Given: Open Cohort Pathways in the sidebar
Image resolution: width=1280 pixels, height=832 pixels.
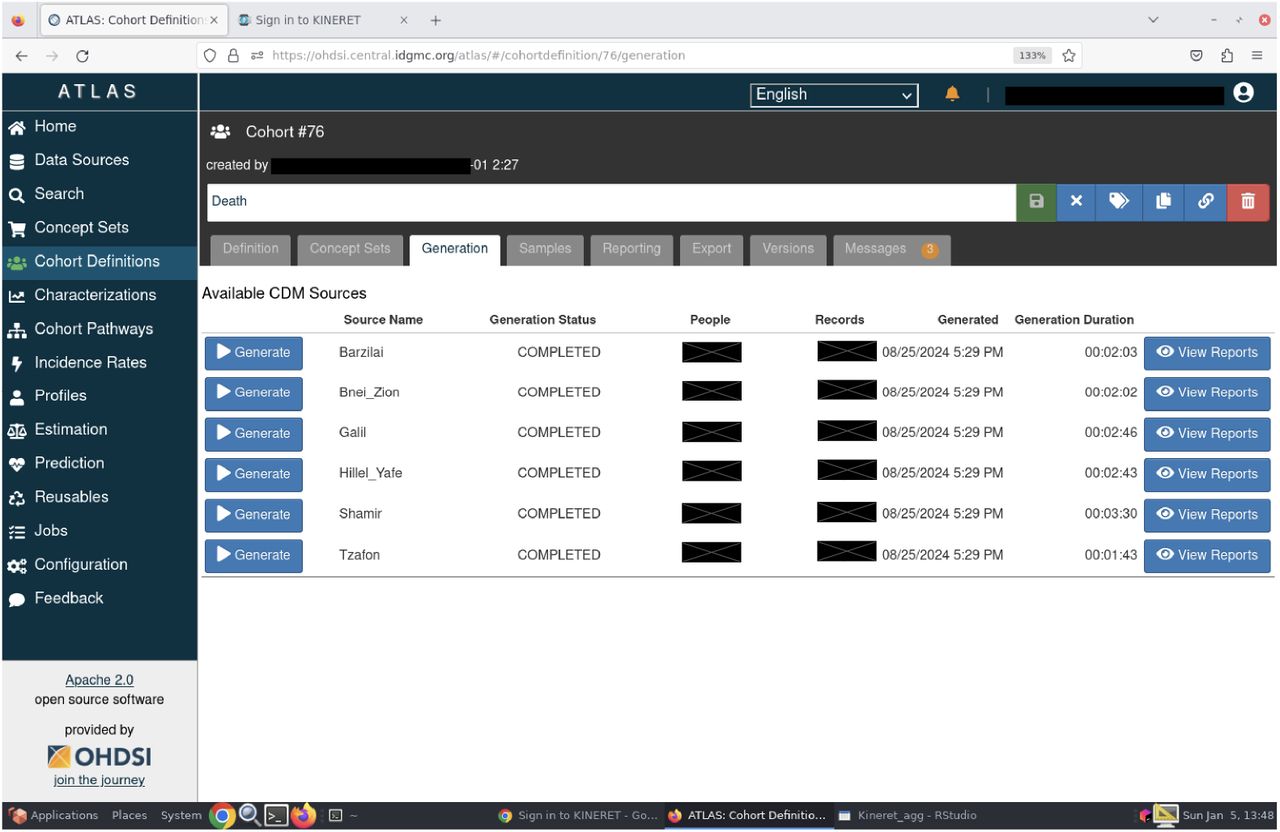Looking at the screenshot, I should [99, 329].
